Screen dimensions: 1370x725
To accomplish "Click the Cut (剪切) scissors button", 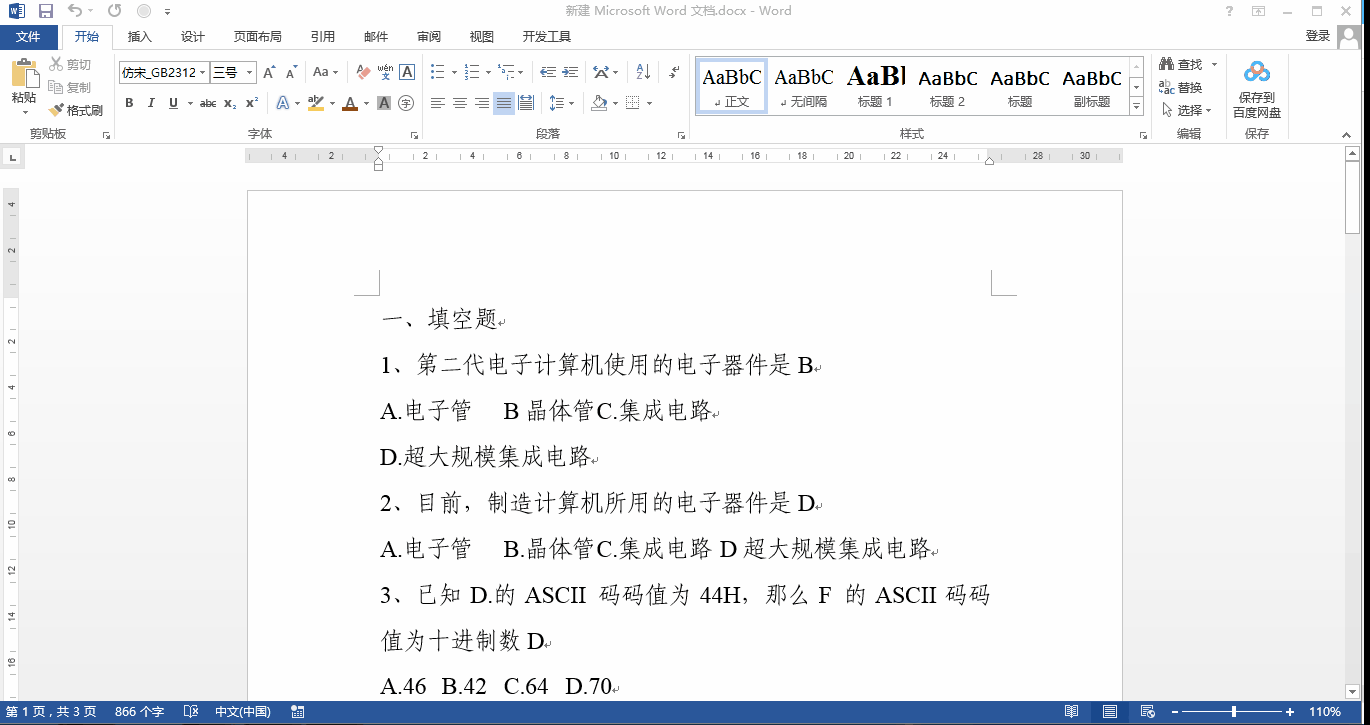I will pyautogui.click(x=70, y=65).
